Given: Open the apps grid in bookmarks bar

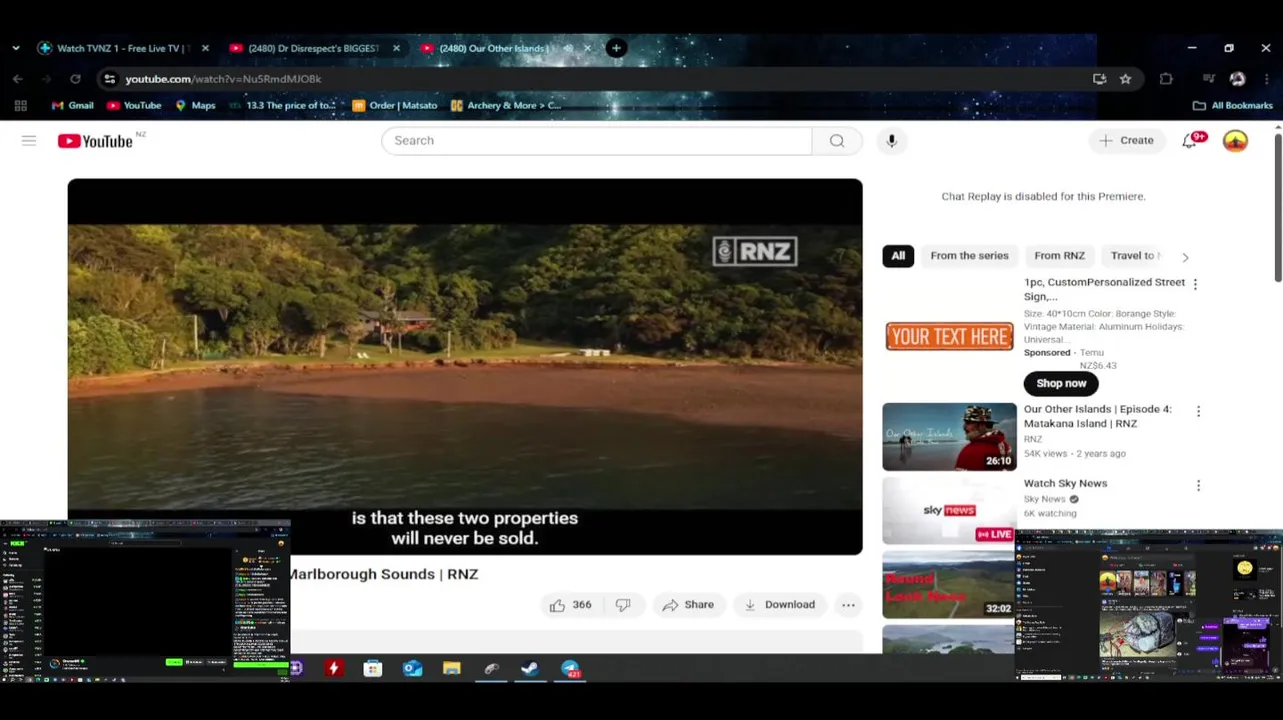Looking at the screenshot, I should 20,105.
